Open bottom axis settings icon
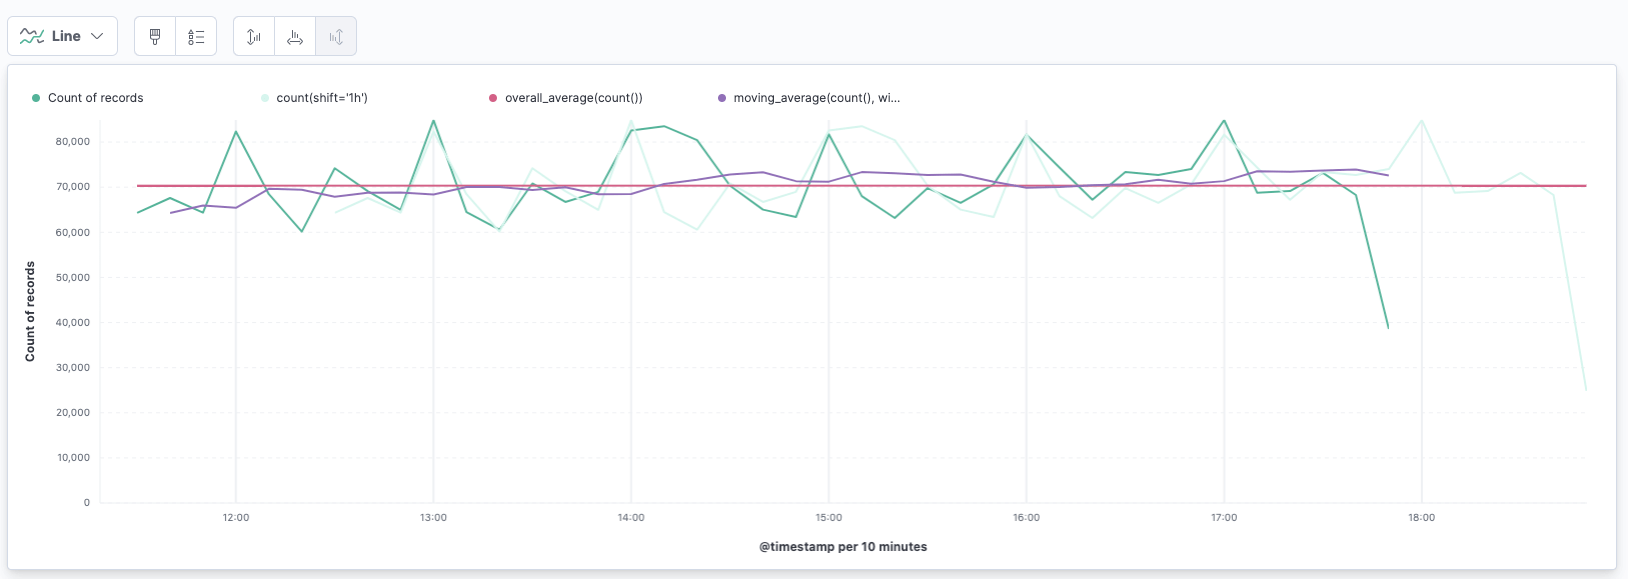 [x=295, y=37]
